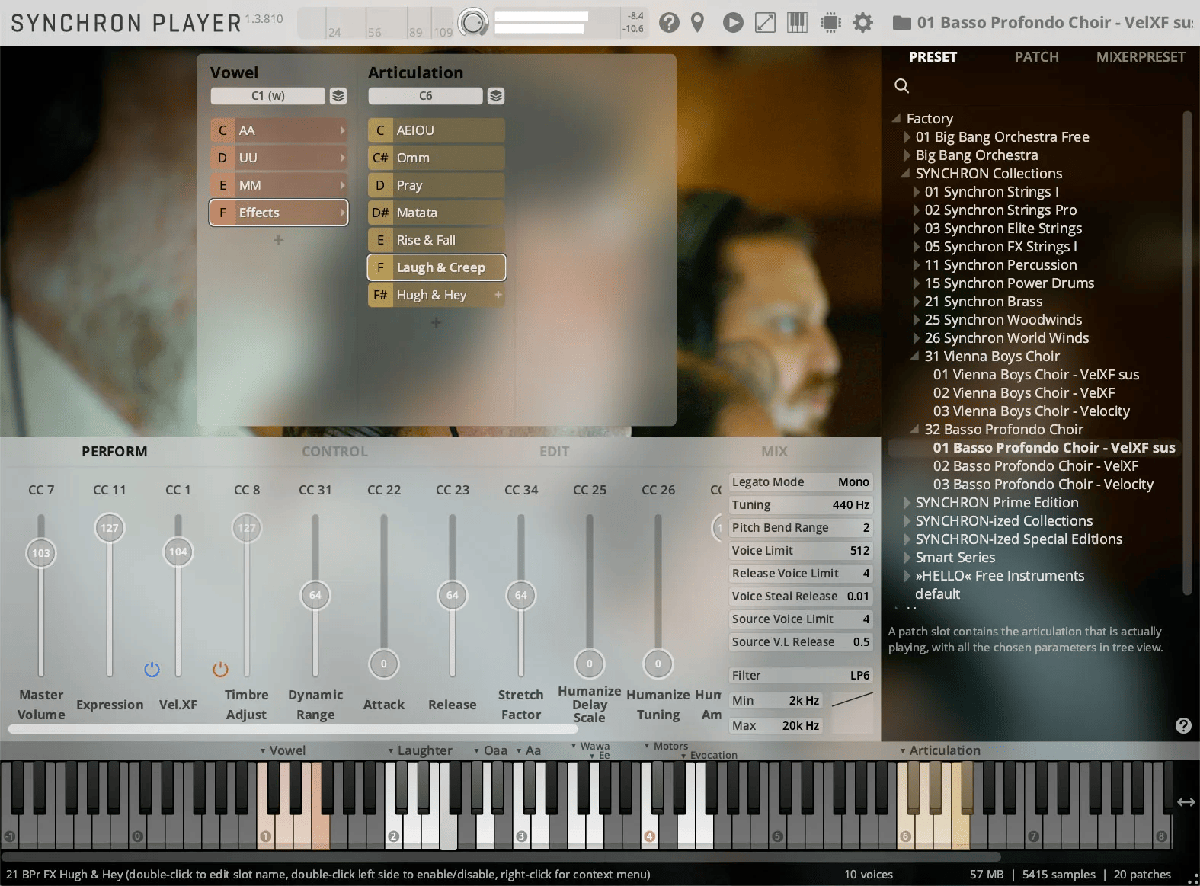Click the Master Volume slider handle
The width and height of the screenshot is (1200, 886).
click(x=41, y=553)
